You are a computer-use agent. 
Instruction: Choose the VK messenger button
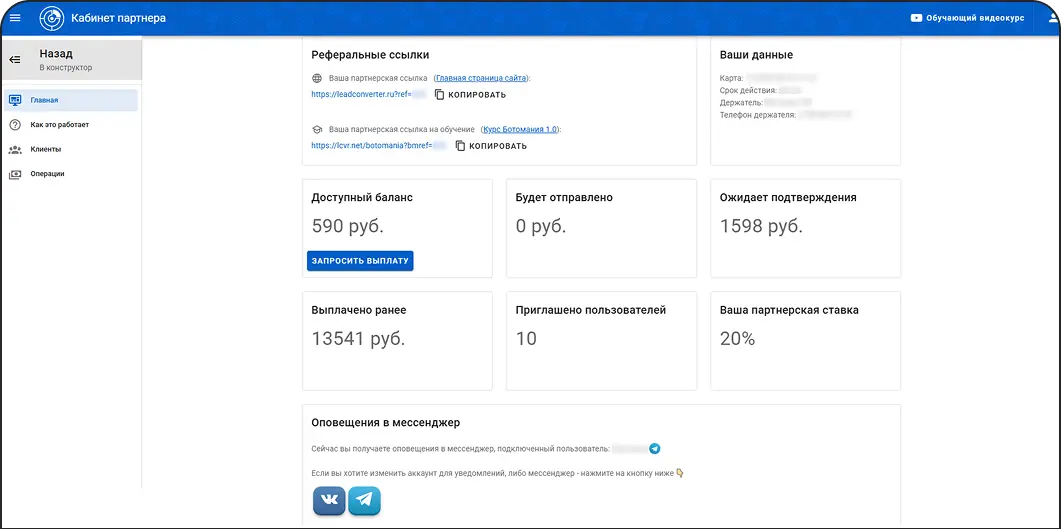point(329,500)
